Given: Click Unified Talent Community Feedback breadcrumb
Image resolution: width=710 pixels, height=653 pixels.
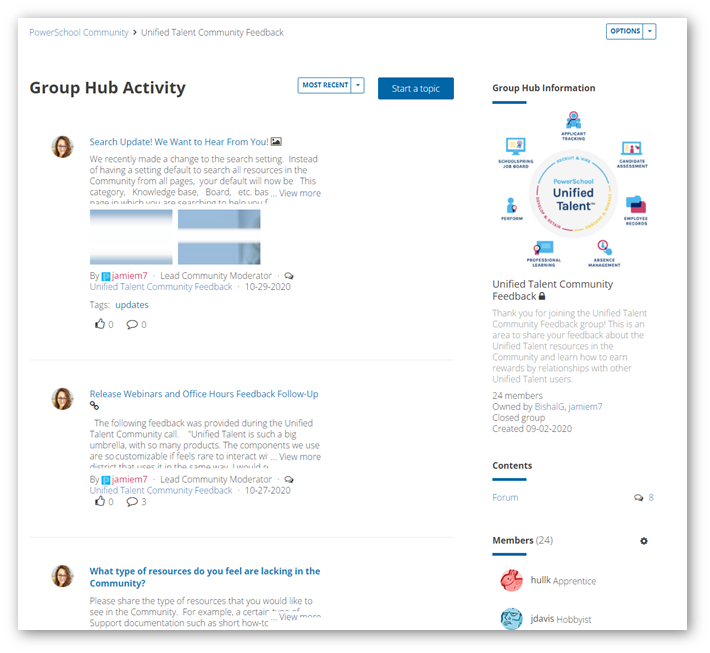Looking at the screenshot, I should point(212,33).
